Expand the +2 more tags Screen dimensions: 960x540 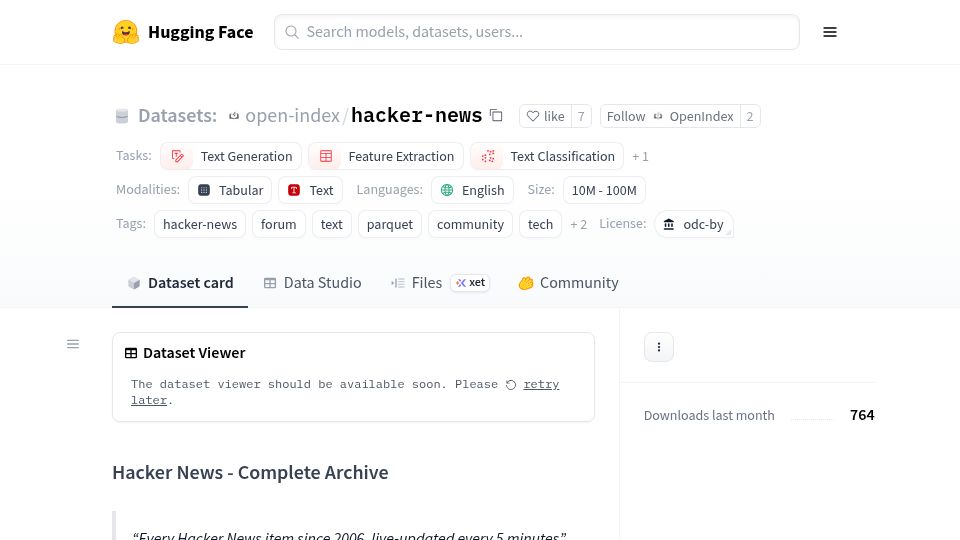(x=579, y=225)
